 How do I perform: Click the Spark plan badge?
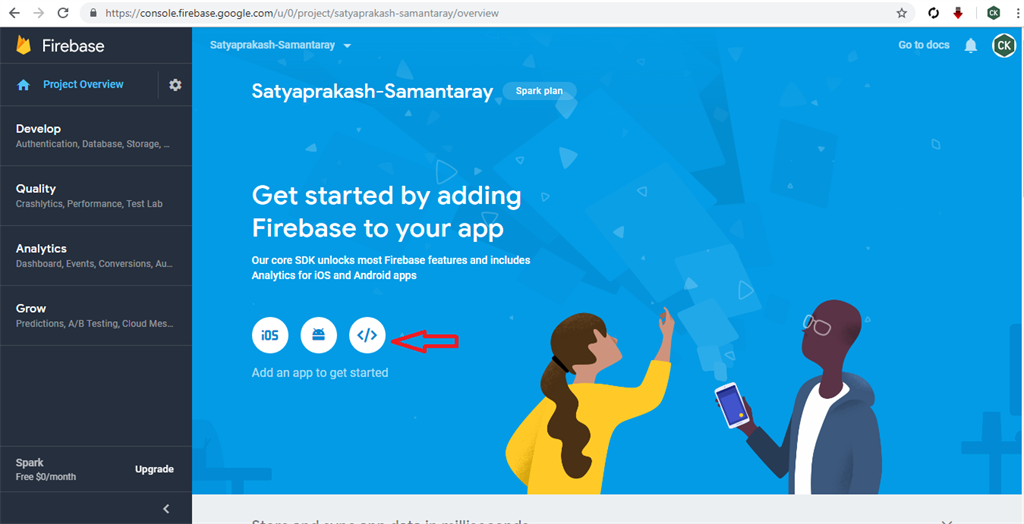point(540,91)
